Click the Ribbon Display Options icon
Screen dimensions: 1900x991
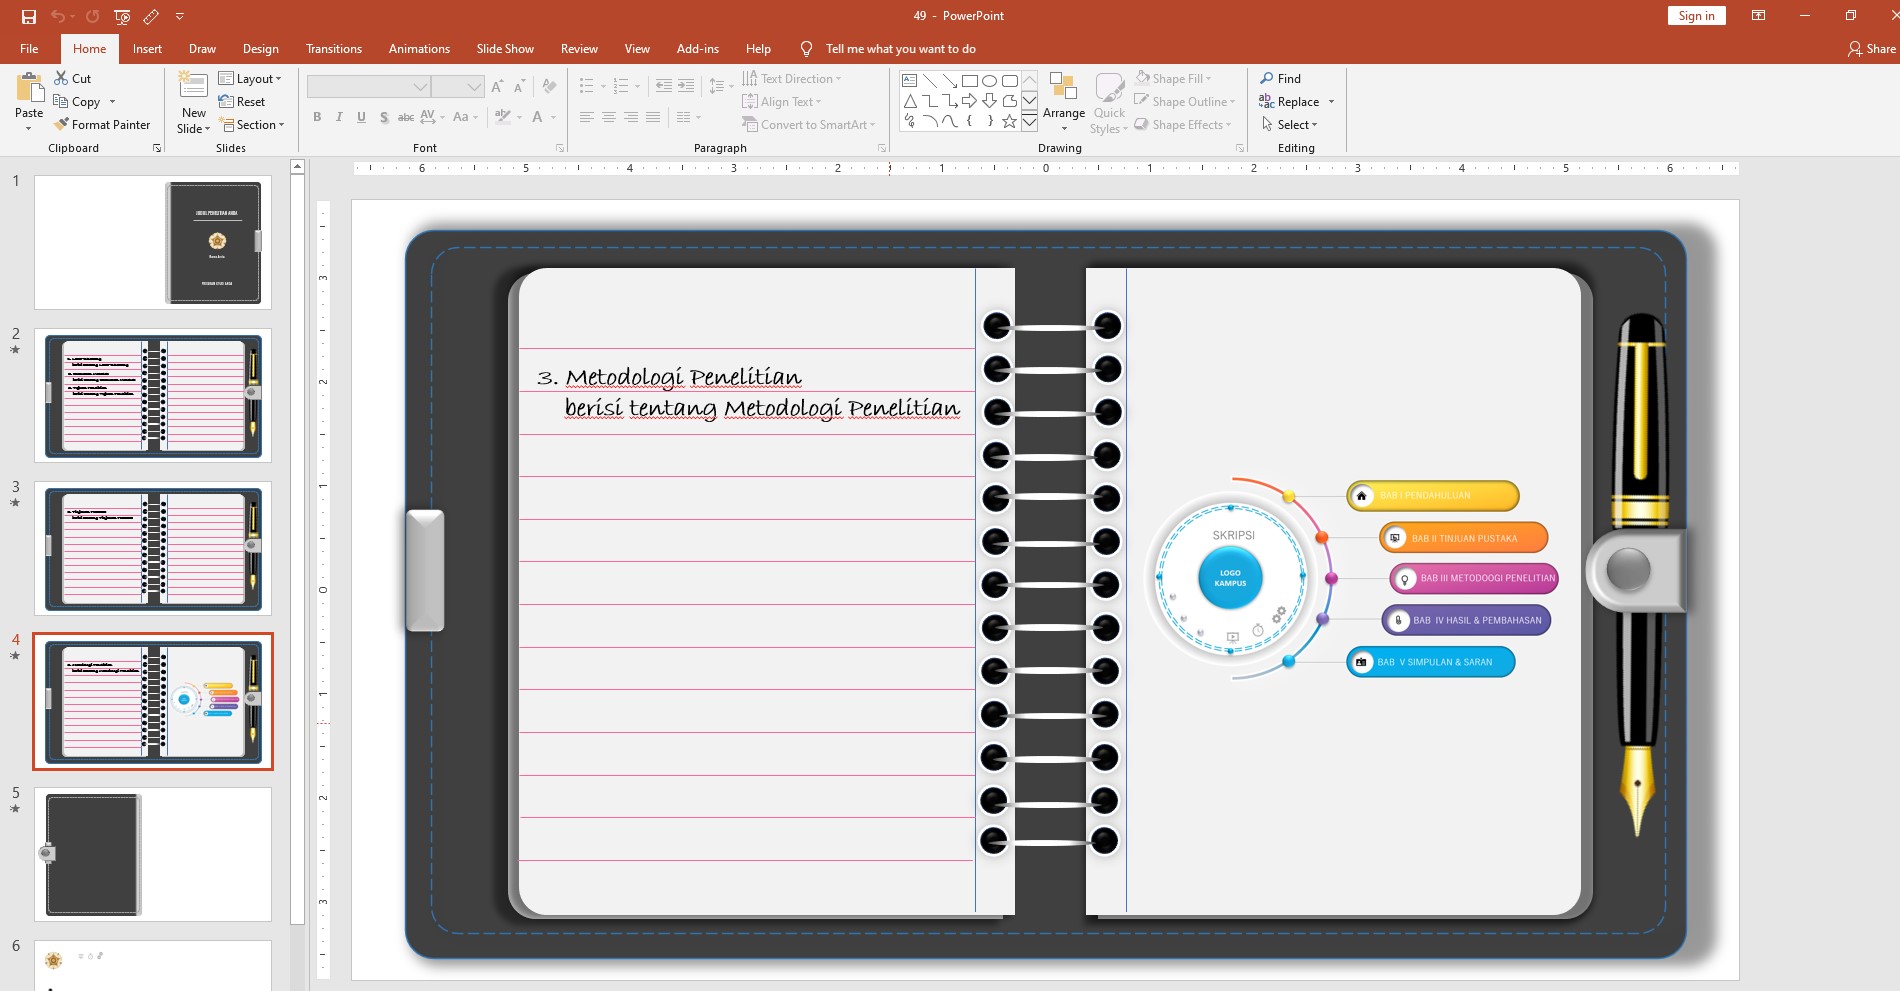pyautogui.click(x=1758, y=15)
